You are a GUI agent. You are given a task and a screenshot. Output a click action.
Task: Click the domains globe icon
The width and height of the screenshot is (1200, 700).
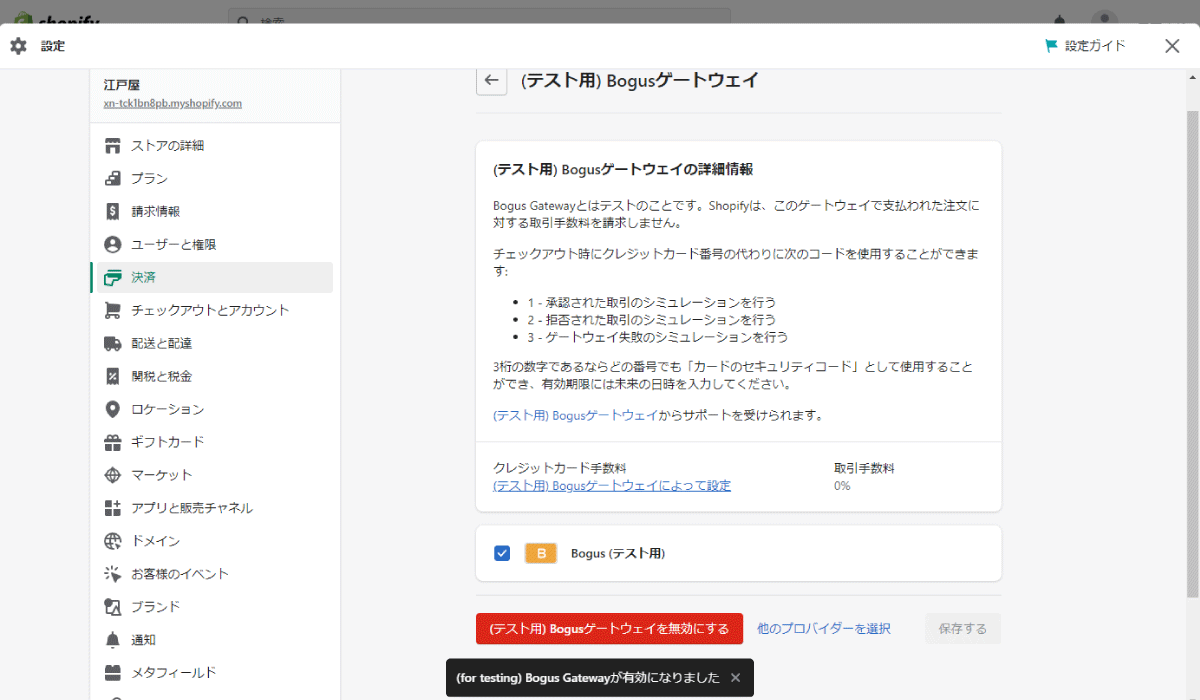(113, 541)
